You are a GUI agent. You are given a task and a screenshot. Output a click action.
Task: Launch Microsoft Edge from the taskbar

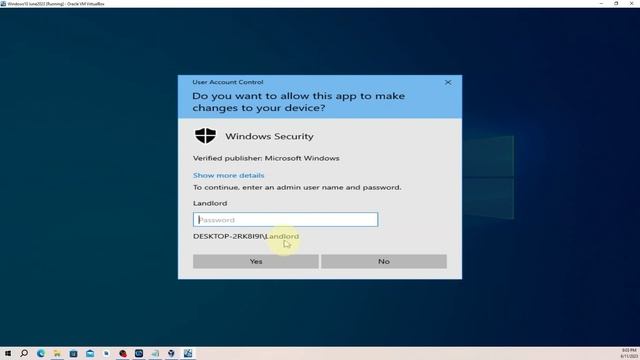pyautogui.click(x=40, y=353)
